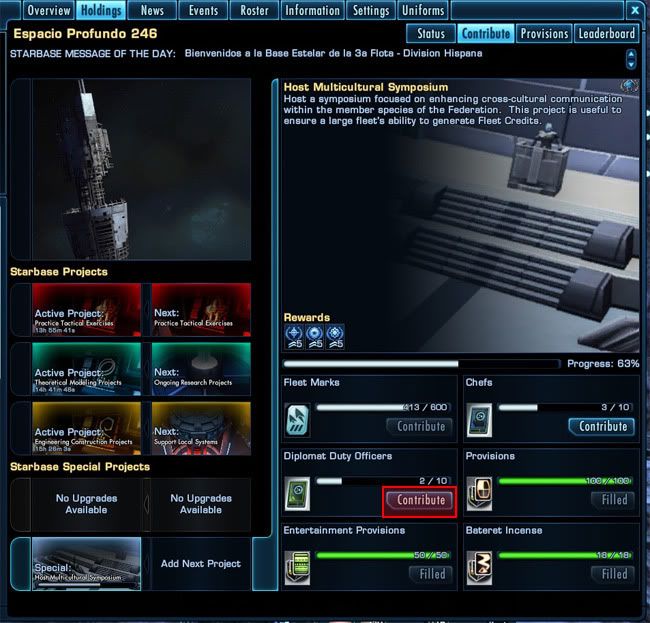Click the Chefs duty officer card icon
Screen dimensions: 650x623
[479, 420]
